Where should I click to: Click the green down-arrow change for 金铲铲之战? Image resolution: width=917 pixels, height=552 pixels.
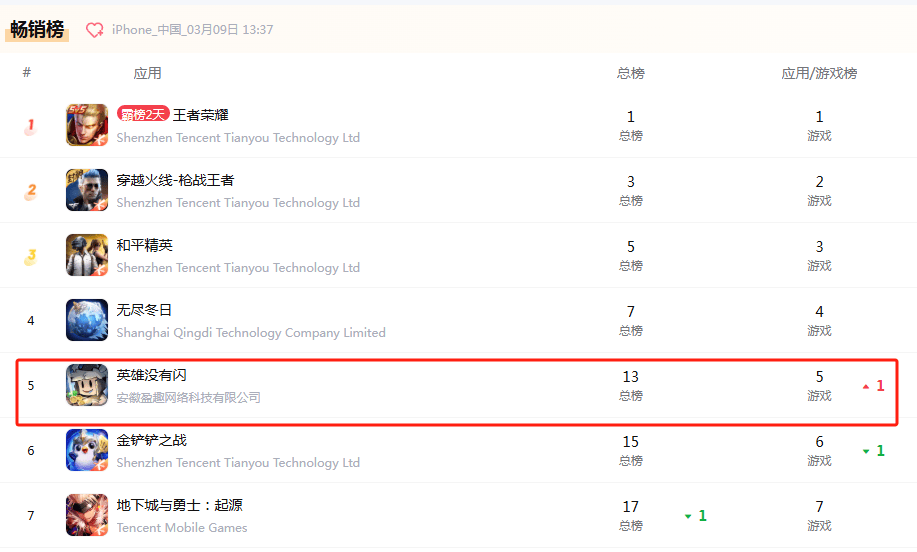point(874,451)
